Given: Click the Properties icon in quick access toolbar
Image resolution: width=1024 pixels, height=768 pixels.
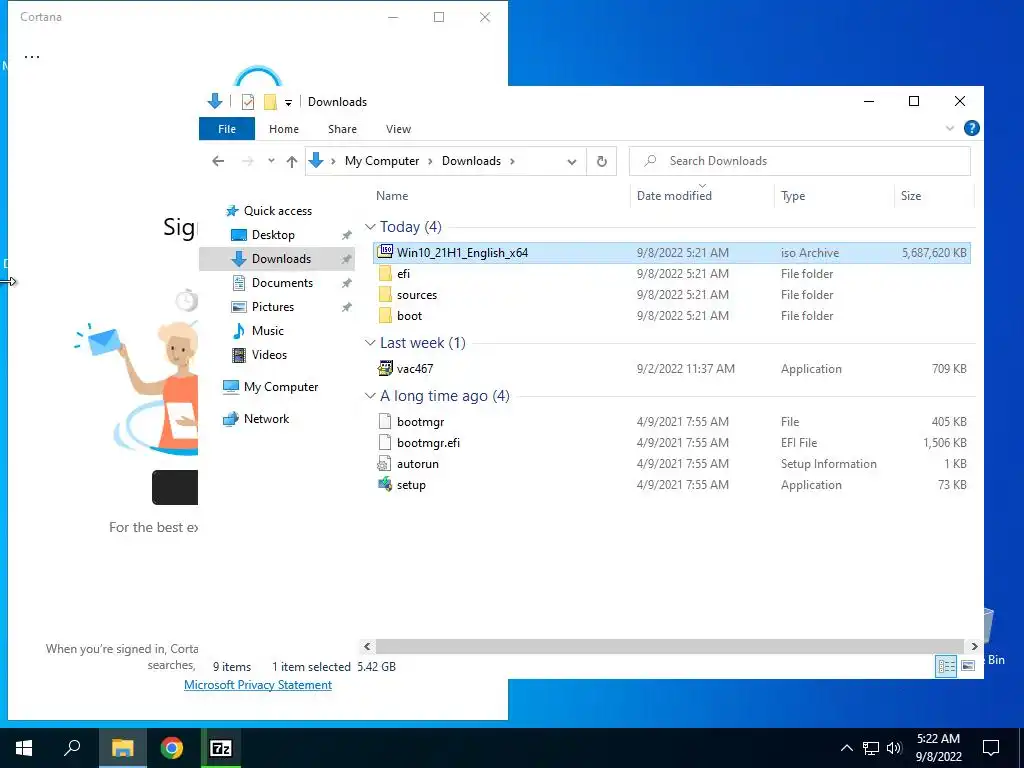Looking at the screenshot, I should point(248,102).
